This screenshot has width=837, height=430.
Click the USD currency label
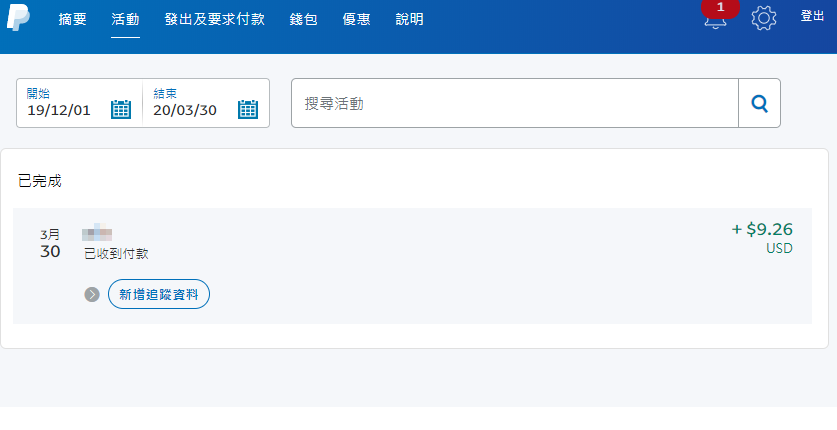coord(779,249)
